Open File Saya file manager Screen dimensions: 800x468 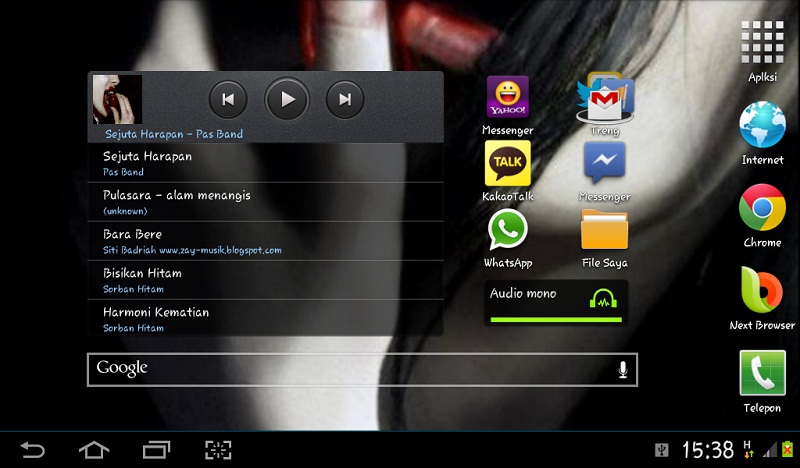click(605, 230)
